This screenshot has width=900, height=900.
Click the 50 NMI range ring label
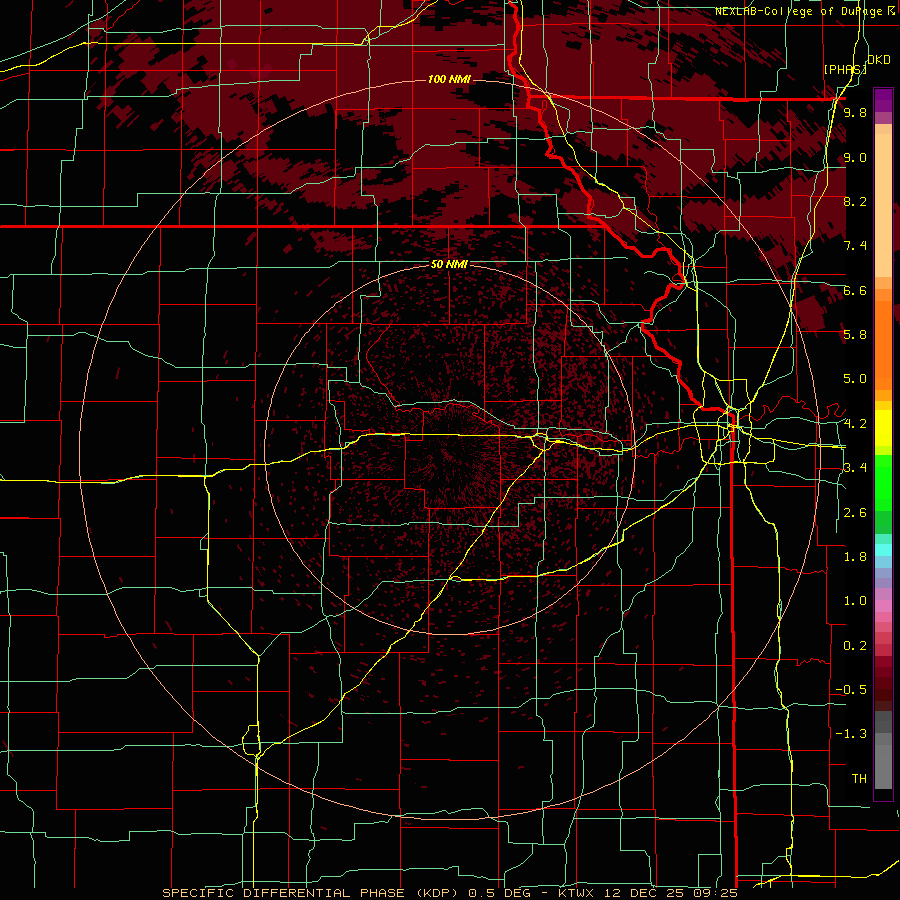pyautogui.click(x=449, y=264)
